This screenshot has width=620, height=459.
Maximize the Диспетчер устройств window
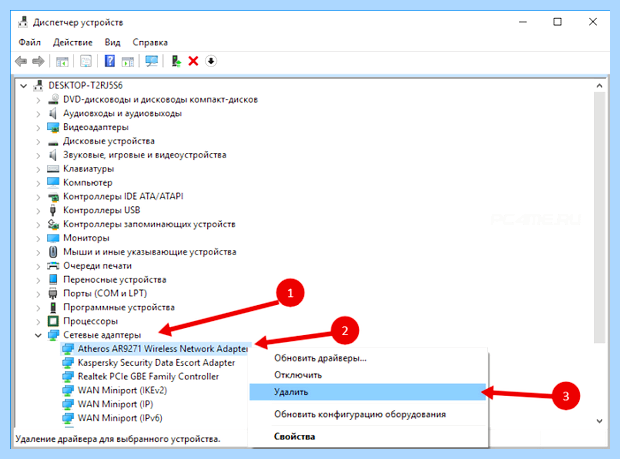[x=557, y=22]
